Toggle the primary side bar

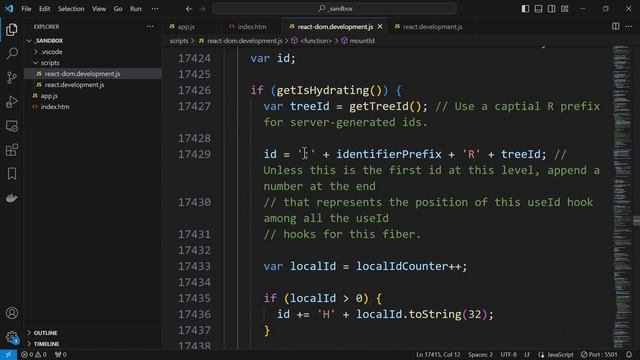click(x=525, y=9)
